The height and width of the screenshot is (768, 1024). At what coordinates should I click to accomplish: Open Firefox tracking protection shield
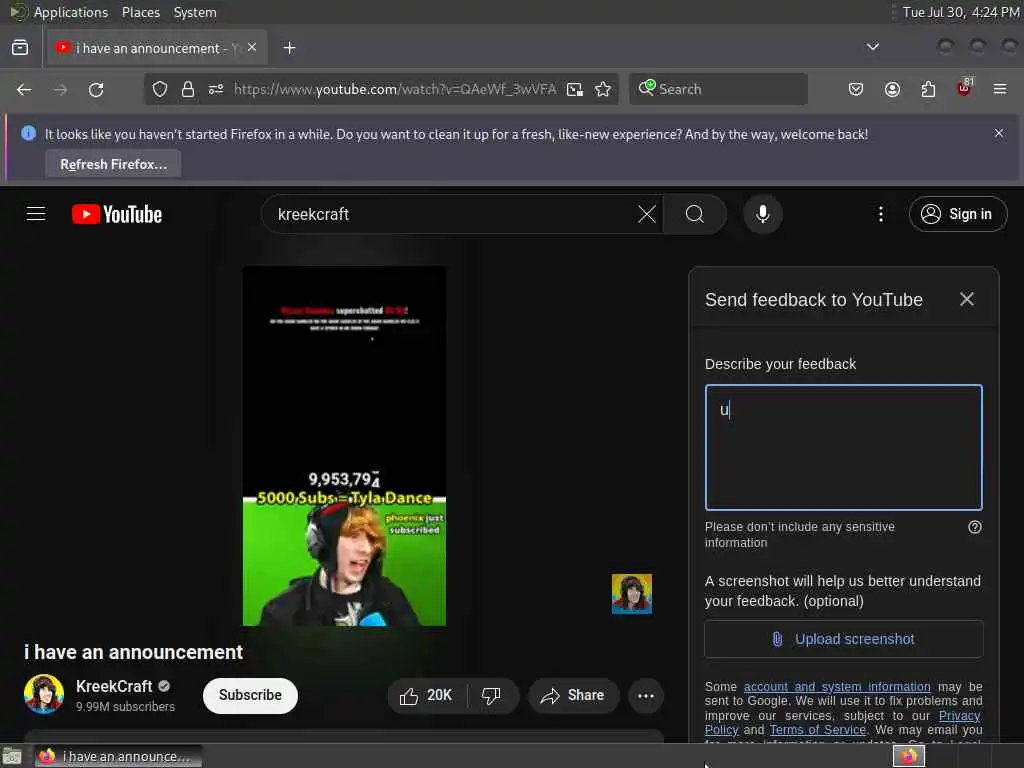[160, 89]
